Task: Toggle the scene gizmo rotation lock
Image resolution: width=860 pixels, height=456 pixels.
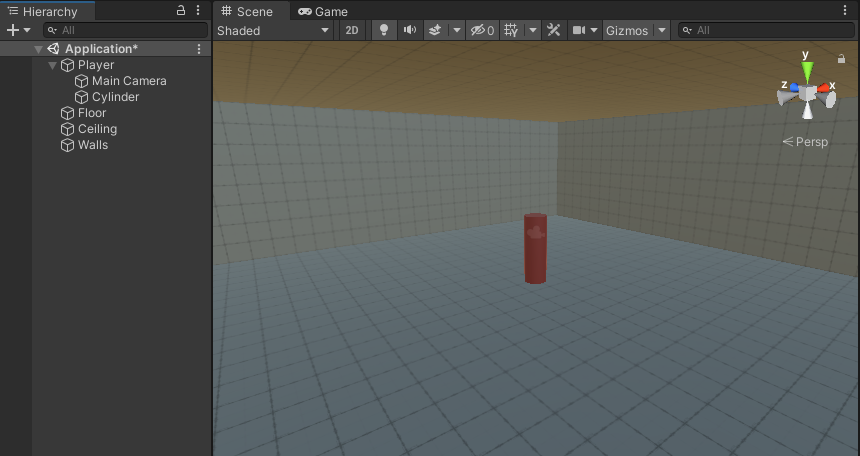Action: point(841,58)
